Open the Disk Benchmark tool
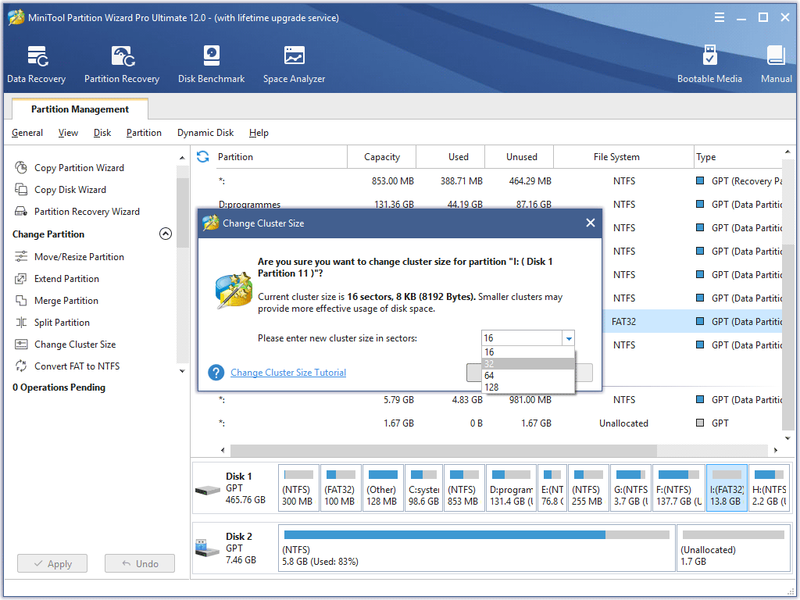The height and width of the screenshot is (600, 800). tap(211, 64)
